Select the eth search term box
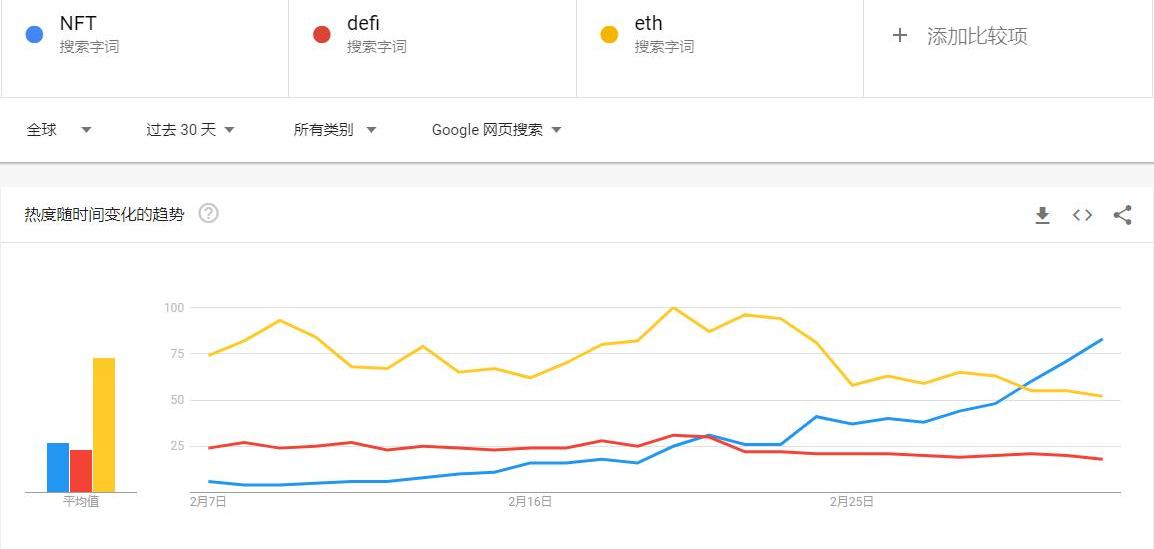 coord(648,24)
